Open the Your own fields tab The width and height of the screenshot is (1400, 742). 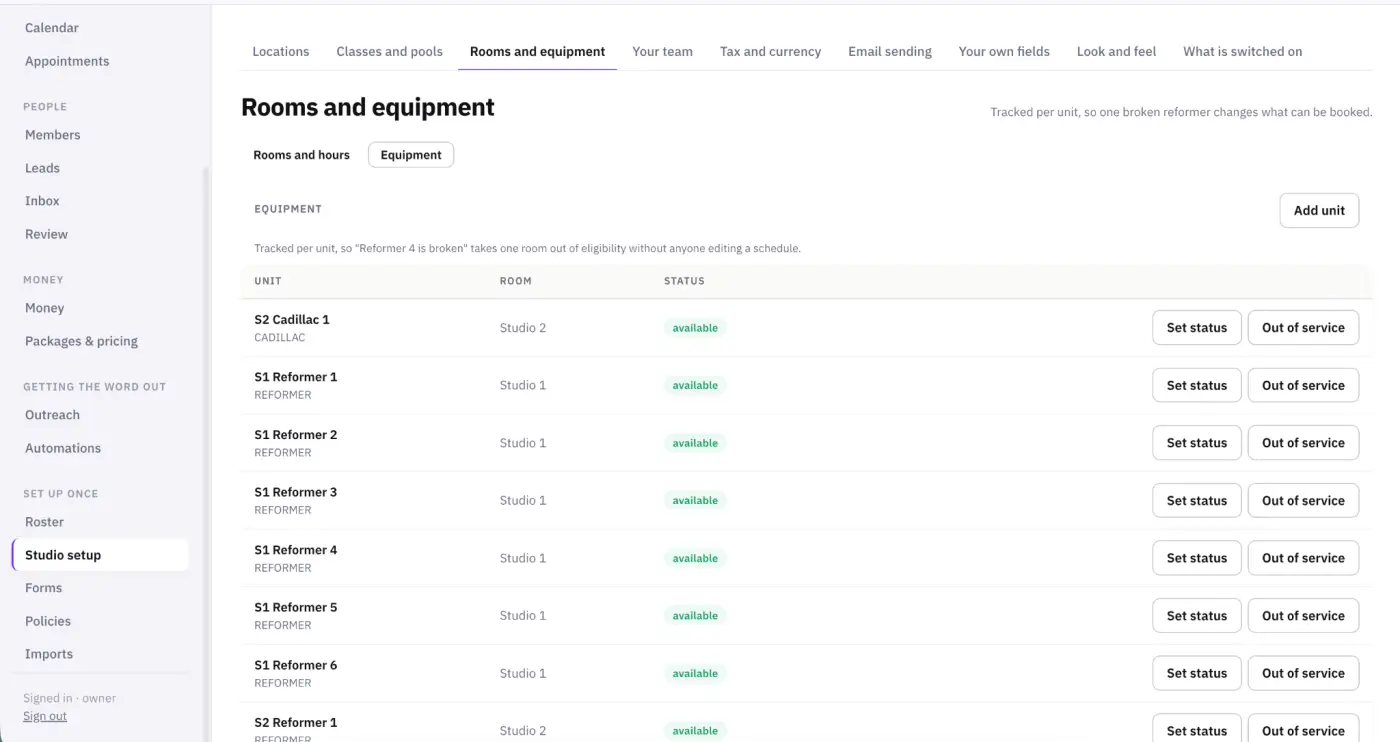pos(1004,52)
